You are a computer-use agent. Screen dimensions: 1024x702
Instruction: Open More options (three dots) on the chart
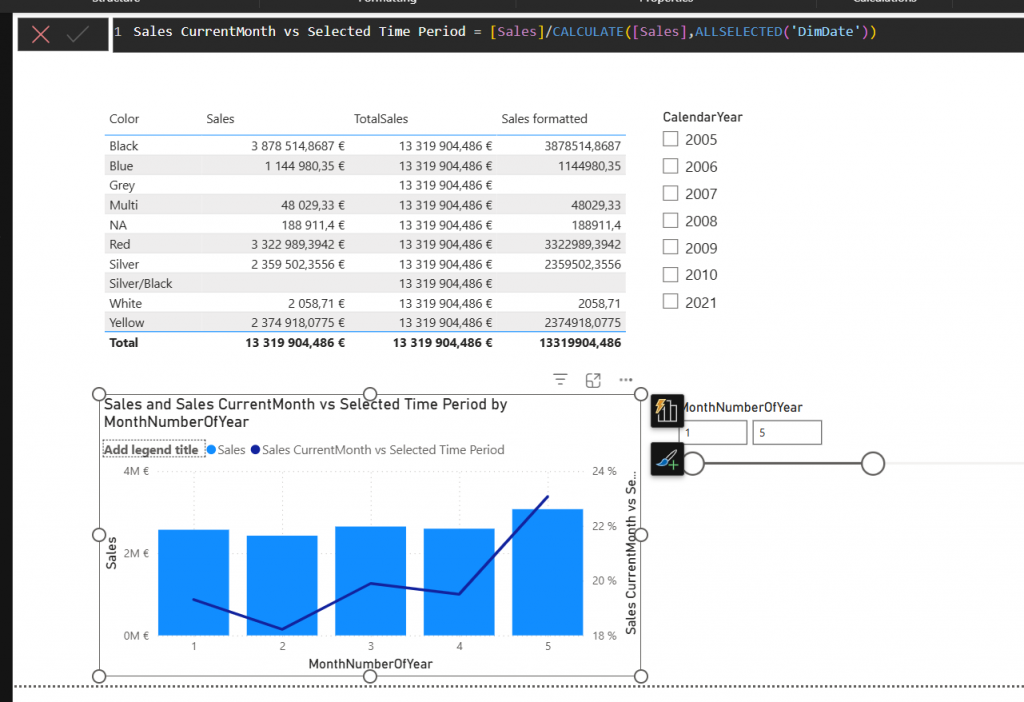[x=626, y=380]
